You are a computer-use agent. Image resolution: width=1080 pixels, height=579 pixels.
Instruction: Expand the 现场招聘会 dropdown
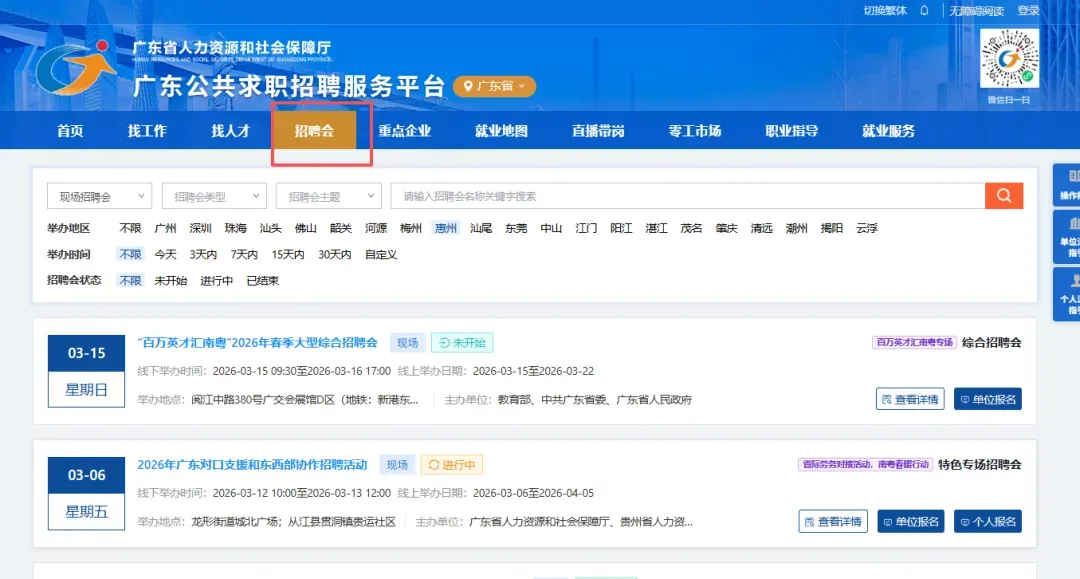click(x=99, y=196)
